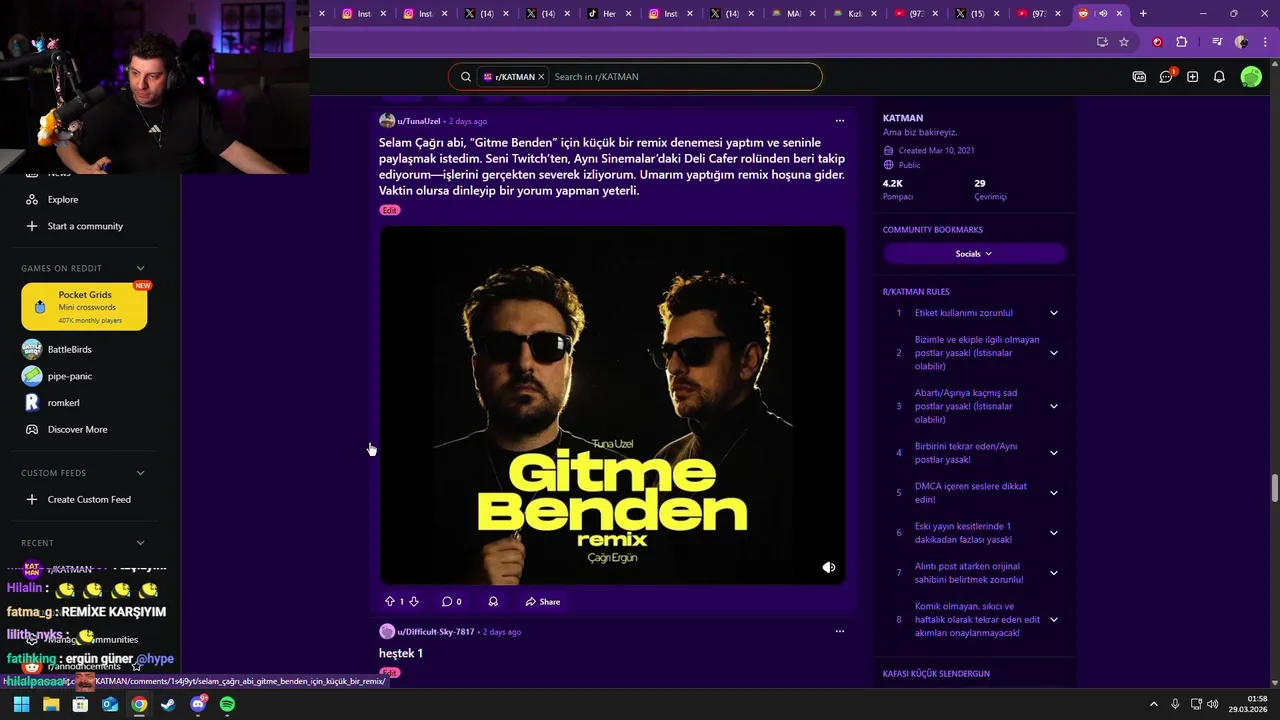Expand rule 5 DMCA içeren seslere dikkat
Screen dimensions: 1280x720
[x=1053, y=493]
